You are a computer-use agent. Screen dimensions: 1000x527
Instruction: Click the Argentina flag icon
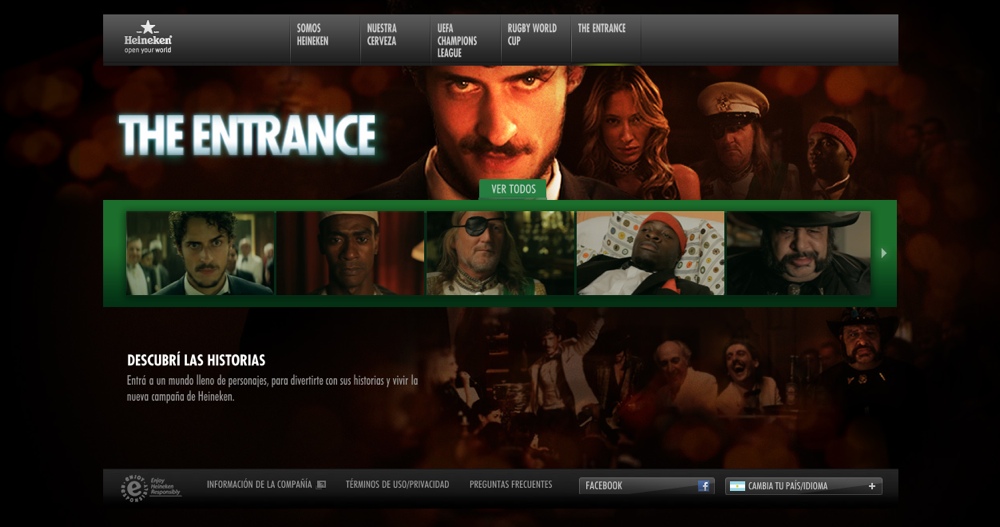click(737, 486)
